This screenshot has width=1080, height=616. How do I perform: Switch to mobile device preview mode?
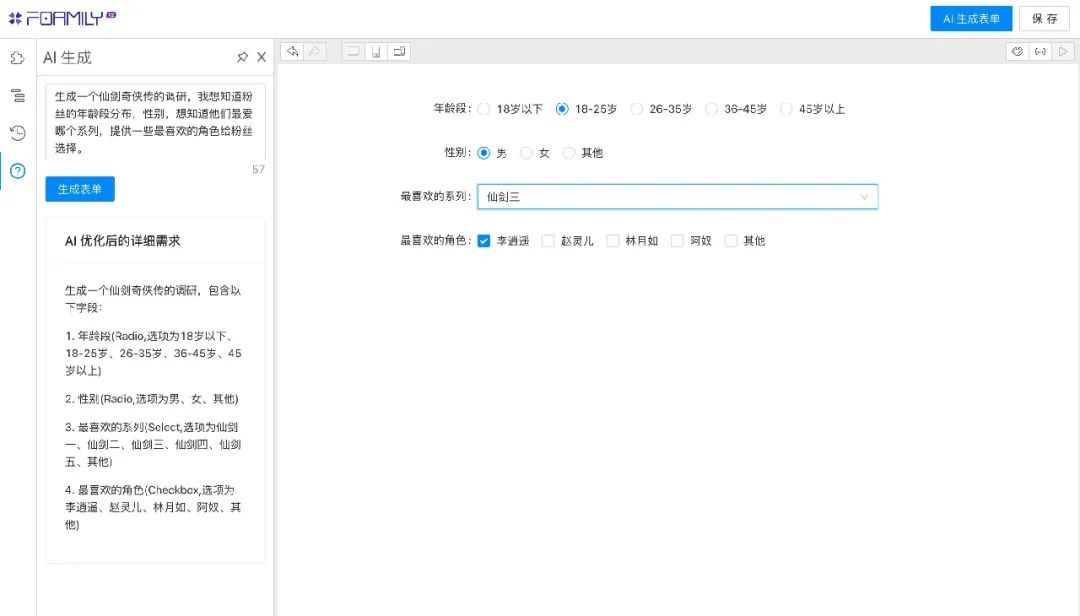point(376,52)
